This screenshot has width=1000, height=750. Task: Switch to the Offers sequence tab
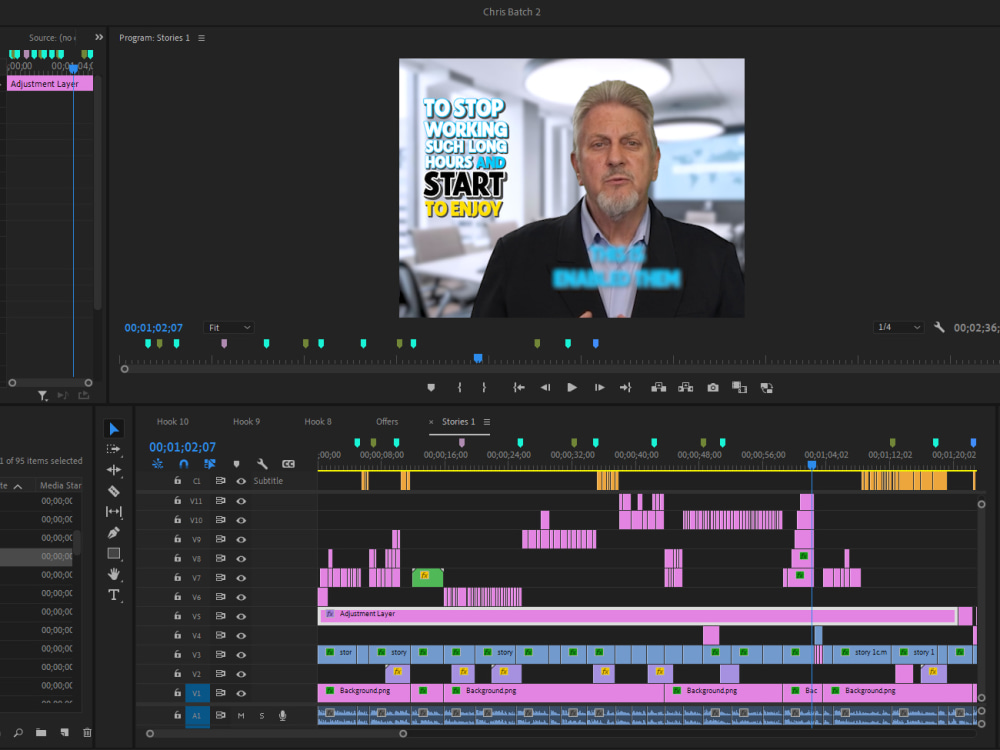[x=387, y=422]
